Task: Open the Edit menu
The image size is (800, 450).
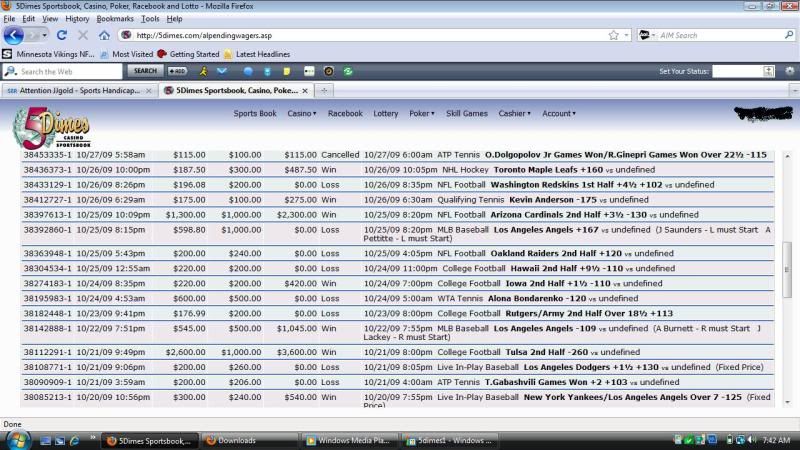Action: pyautogui.click(x=29, y=18)
